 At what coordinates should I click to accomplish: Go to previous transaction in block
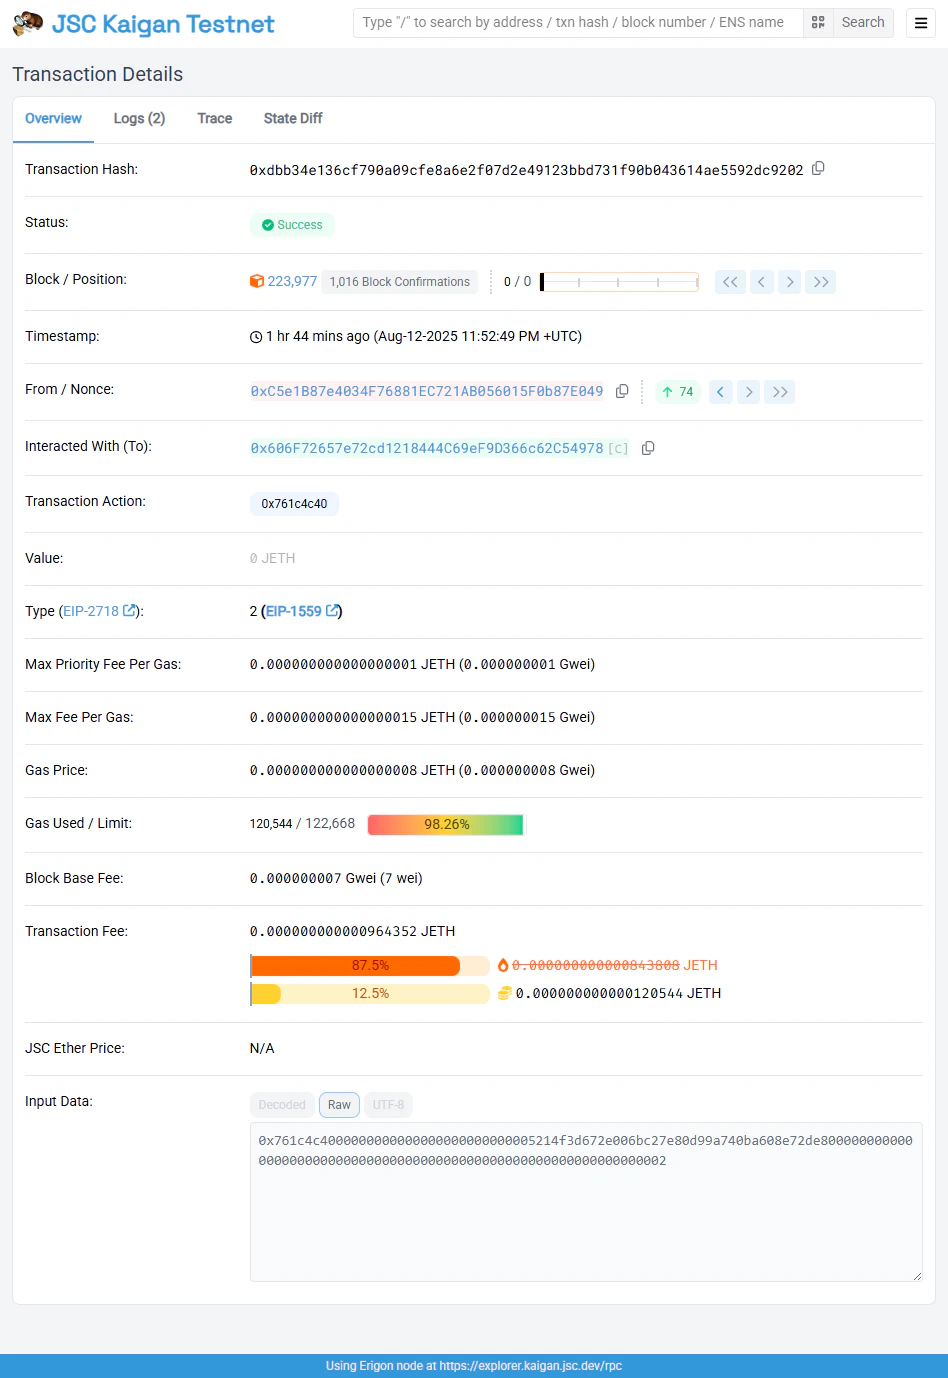coord(761,282)
